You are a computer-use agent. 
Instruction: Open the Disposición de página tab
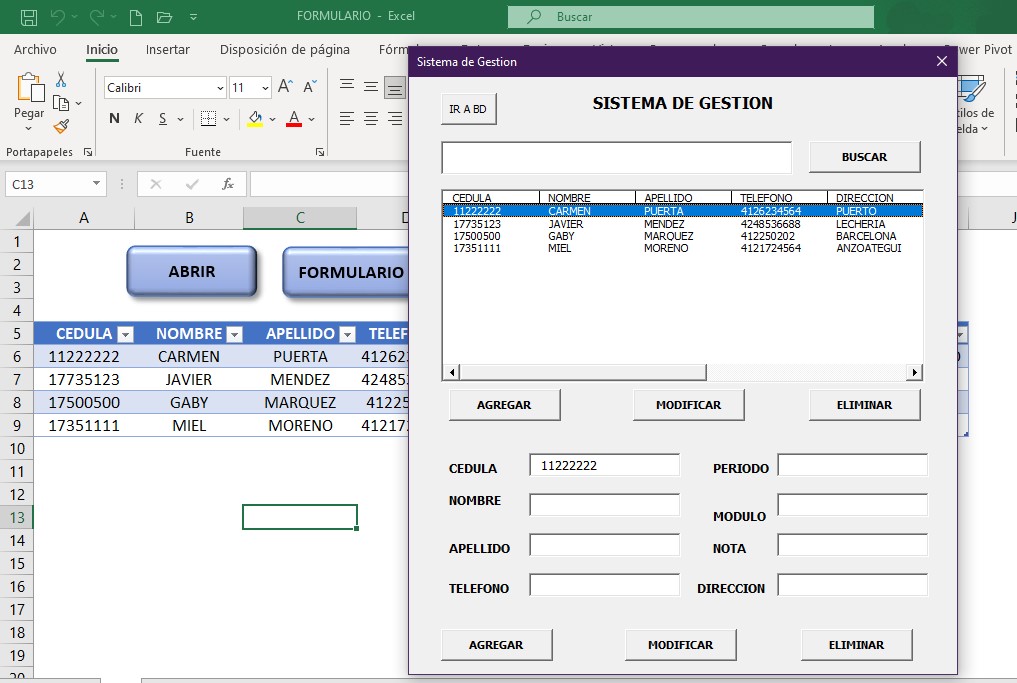click(x=285, y=50)
